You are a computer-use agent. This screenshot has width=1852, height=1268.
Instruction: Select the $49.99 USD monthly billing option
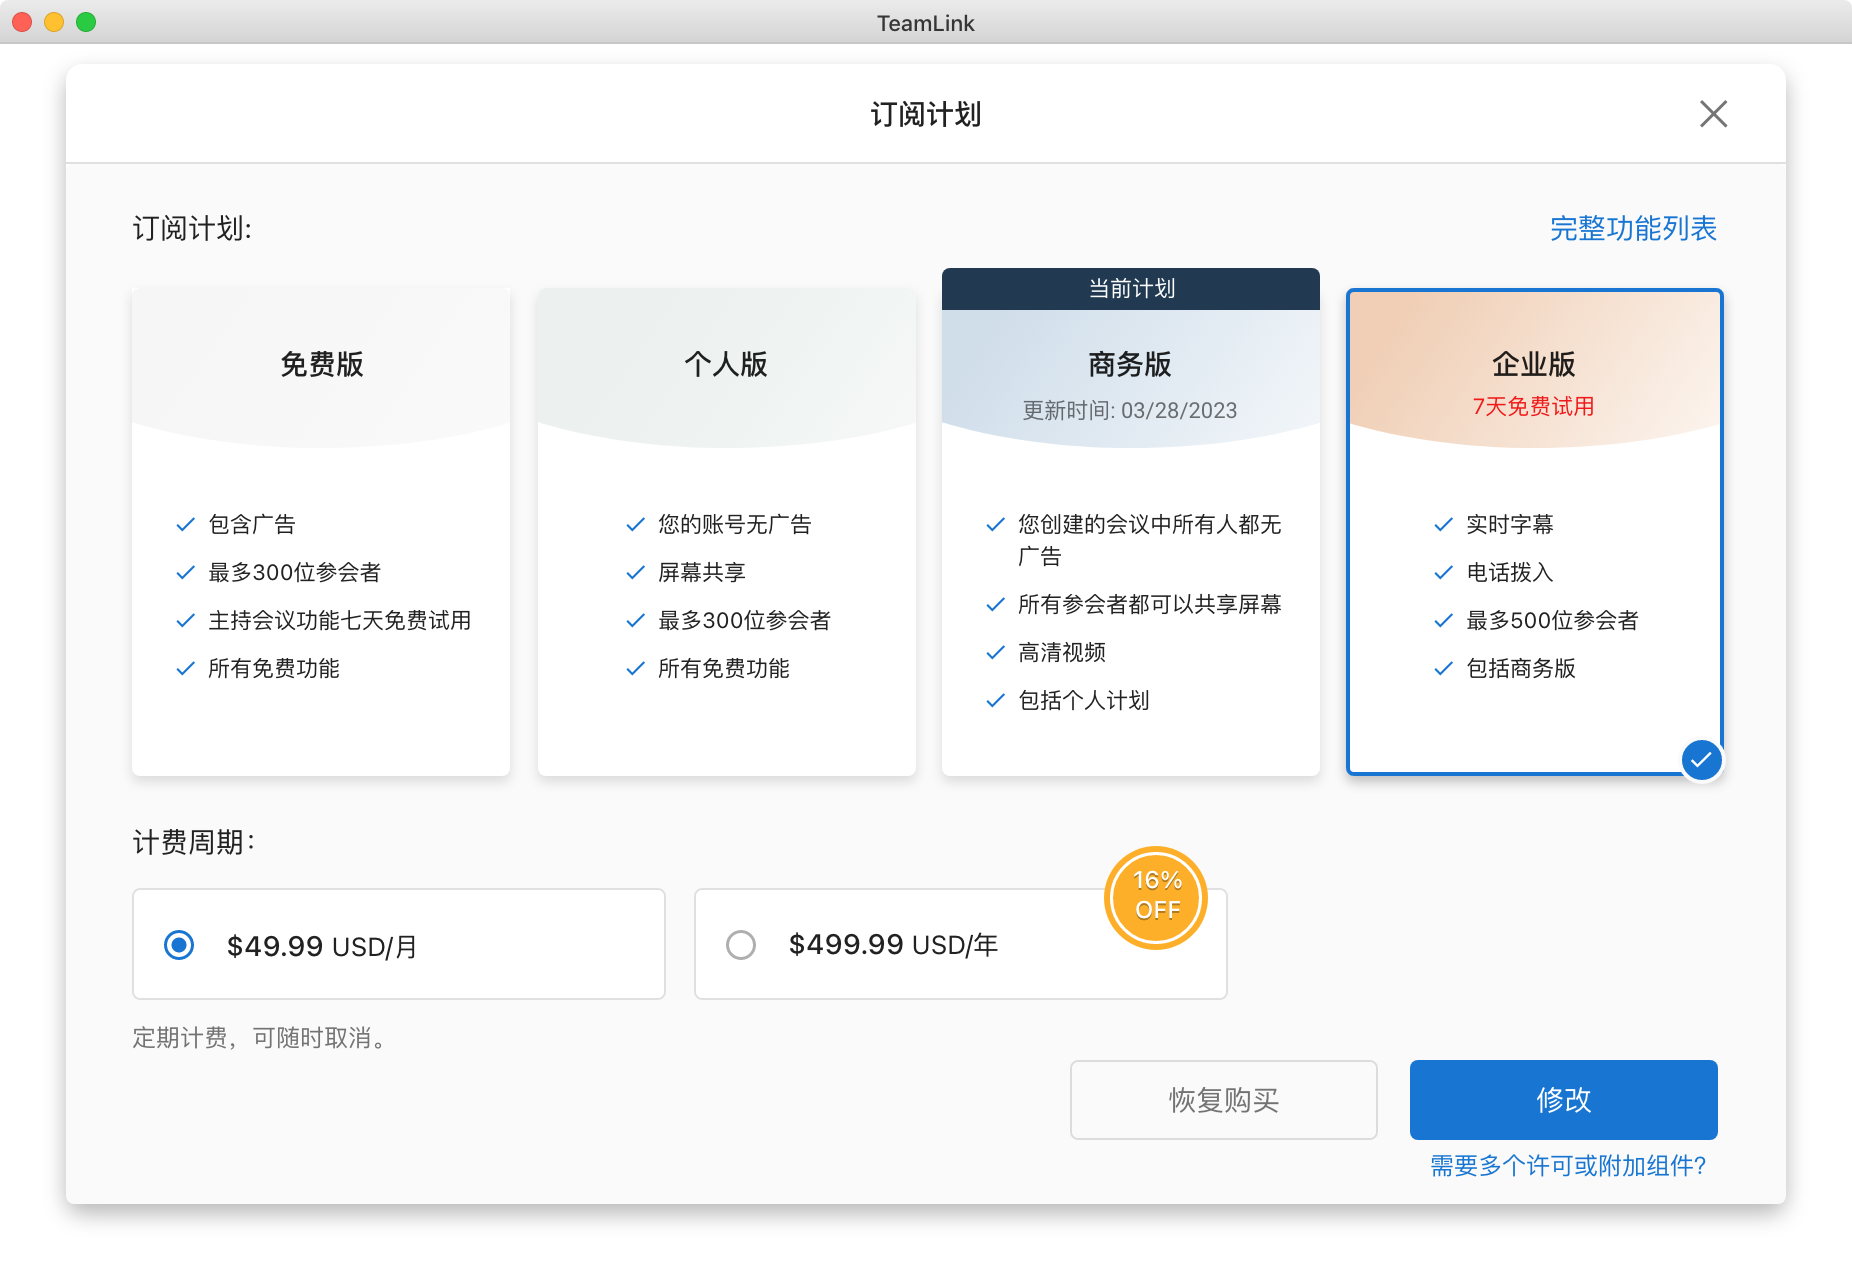180,945
